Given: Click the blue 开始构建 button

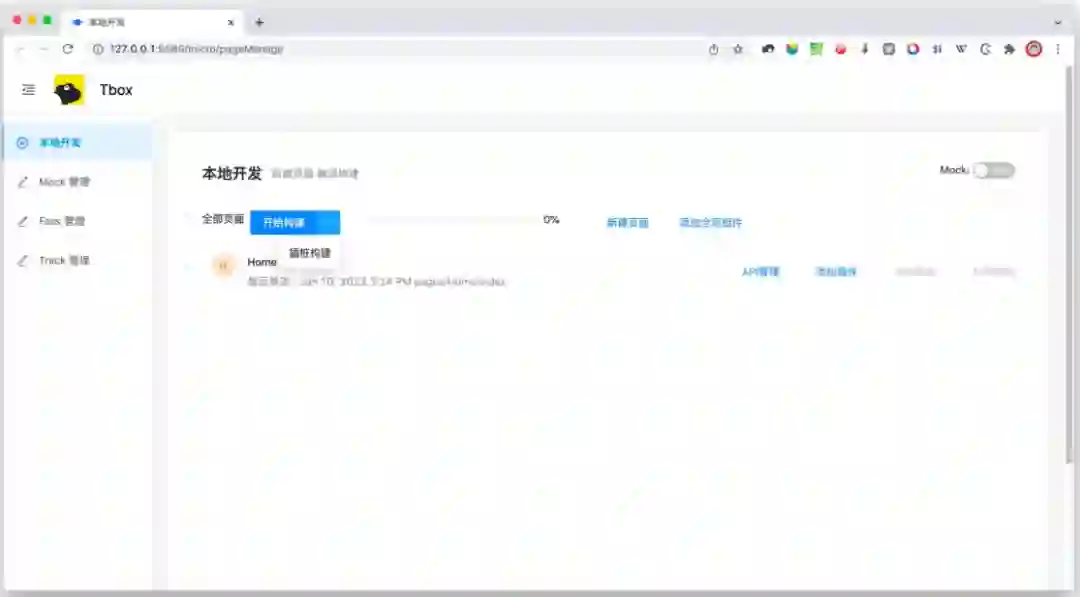Looking at the screenshot, I should pos(284,222).
